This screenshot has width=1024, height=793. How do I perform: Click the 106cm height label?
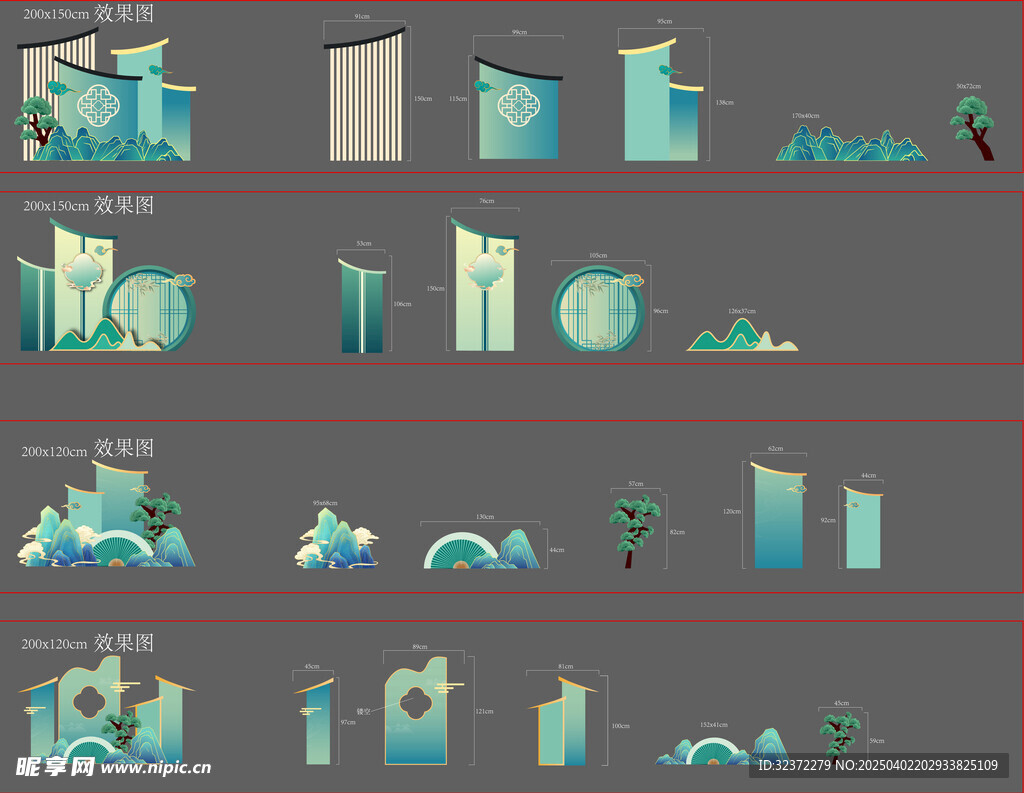pyautogui.click(x=402, y=304)
